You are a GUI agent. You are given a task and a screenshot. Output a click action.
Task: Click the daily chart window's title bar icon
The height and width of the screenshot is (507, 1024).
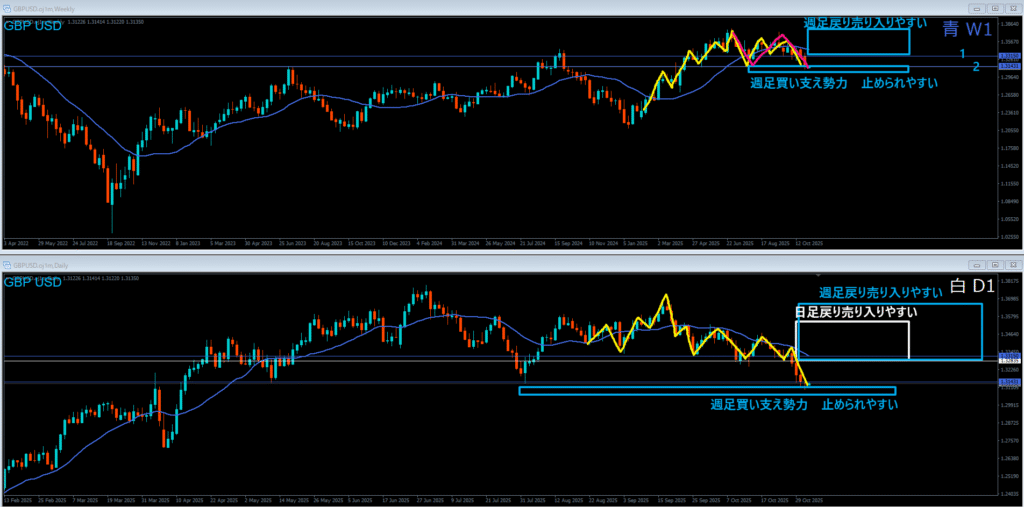pos(6,263)
